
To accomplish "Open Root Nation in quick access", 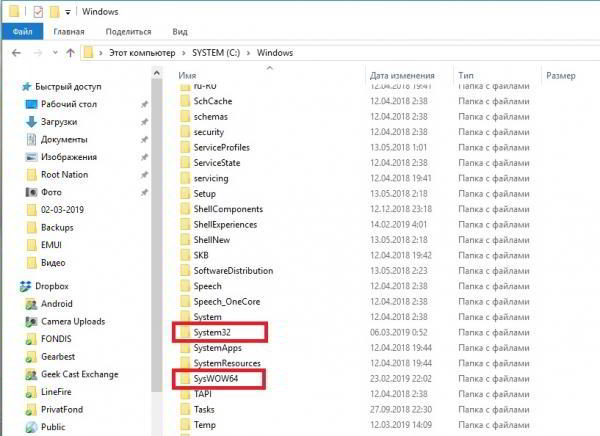I will [65, 175].
